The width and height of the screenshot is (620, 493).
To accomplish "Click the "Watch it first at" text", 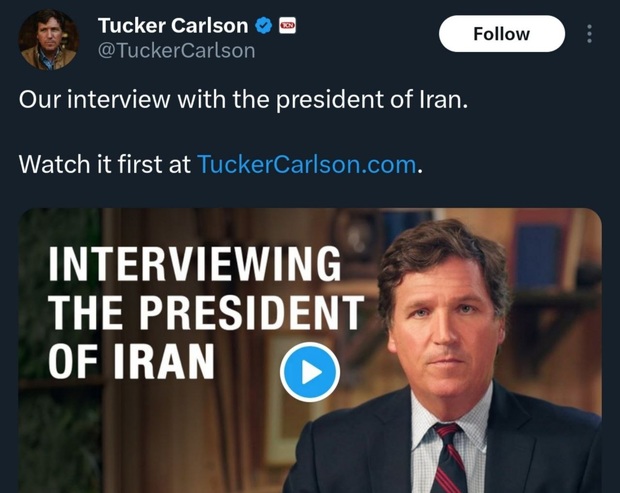I will tap(105, 165).
